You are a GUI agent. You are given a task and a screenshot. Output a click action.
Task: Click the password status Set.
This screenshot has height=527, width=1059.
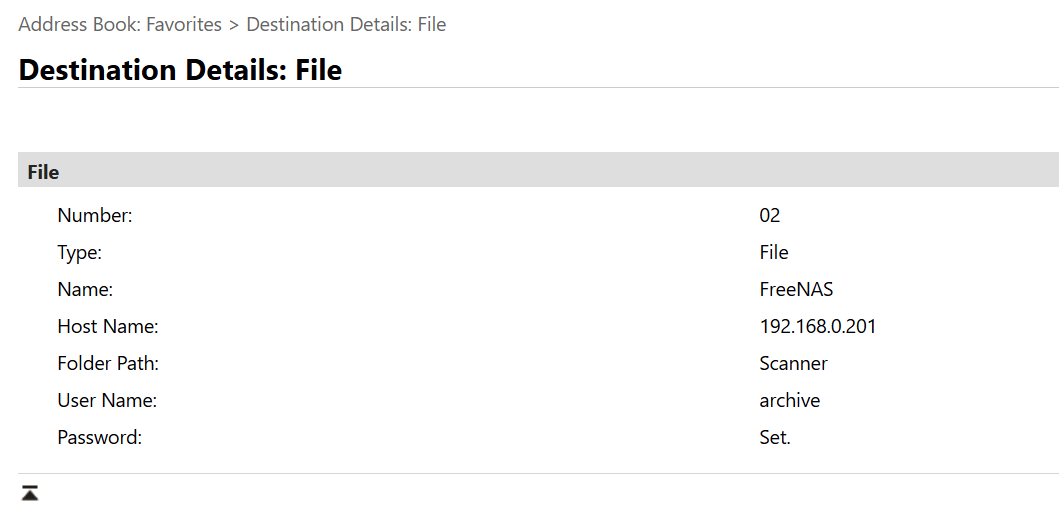775,438
